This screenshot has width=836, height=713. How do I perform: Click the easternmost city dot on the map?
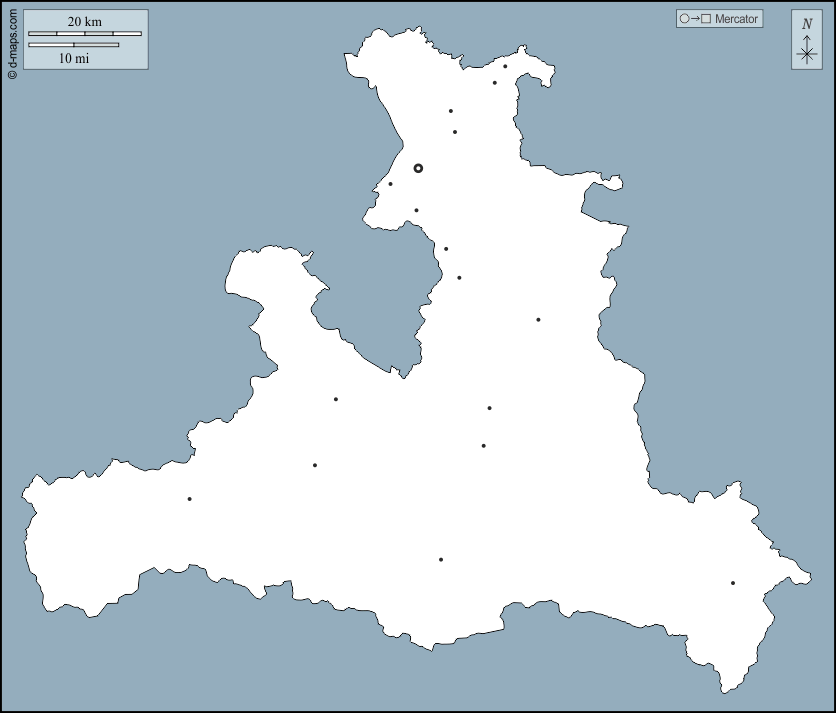(x=732, y=583)
